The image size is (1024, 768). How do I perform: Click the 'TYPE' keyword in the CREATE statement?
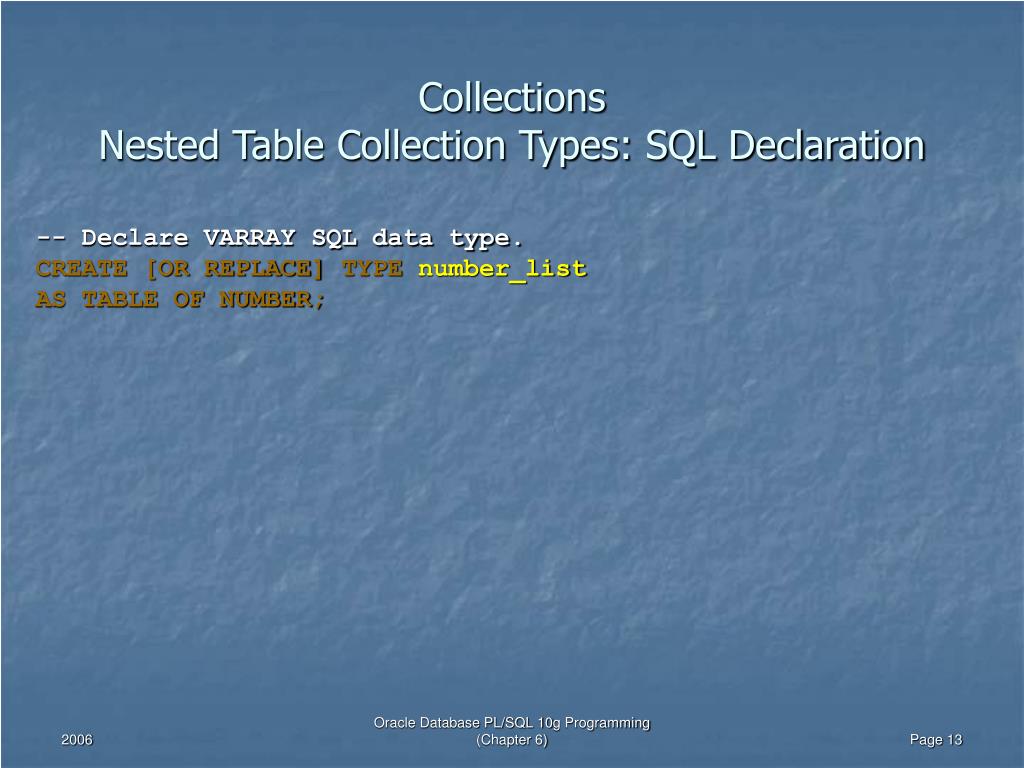click(371, 269)
